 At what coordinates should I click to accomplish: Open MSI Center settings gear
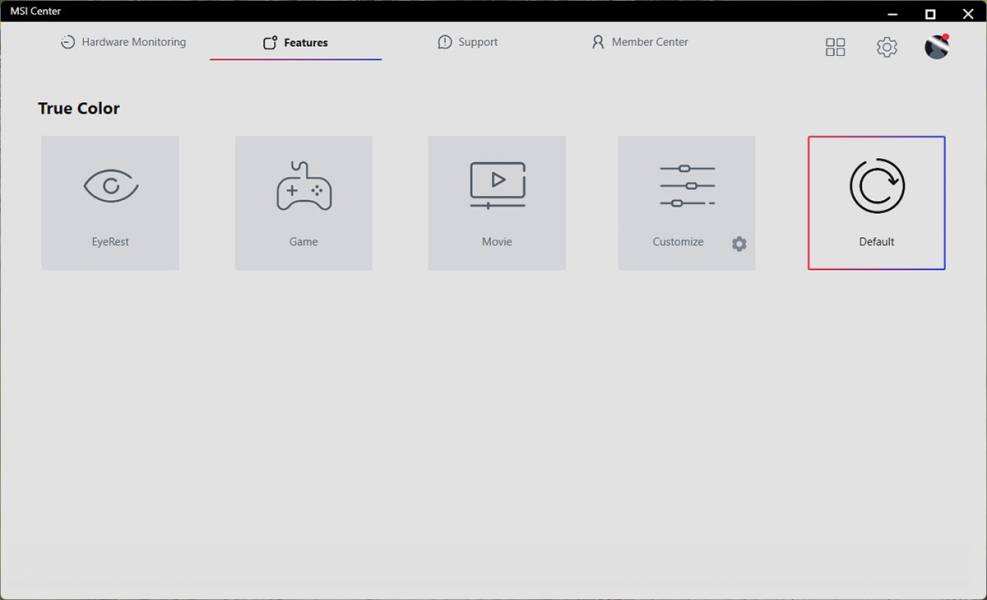point(886,47)
